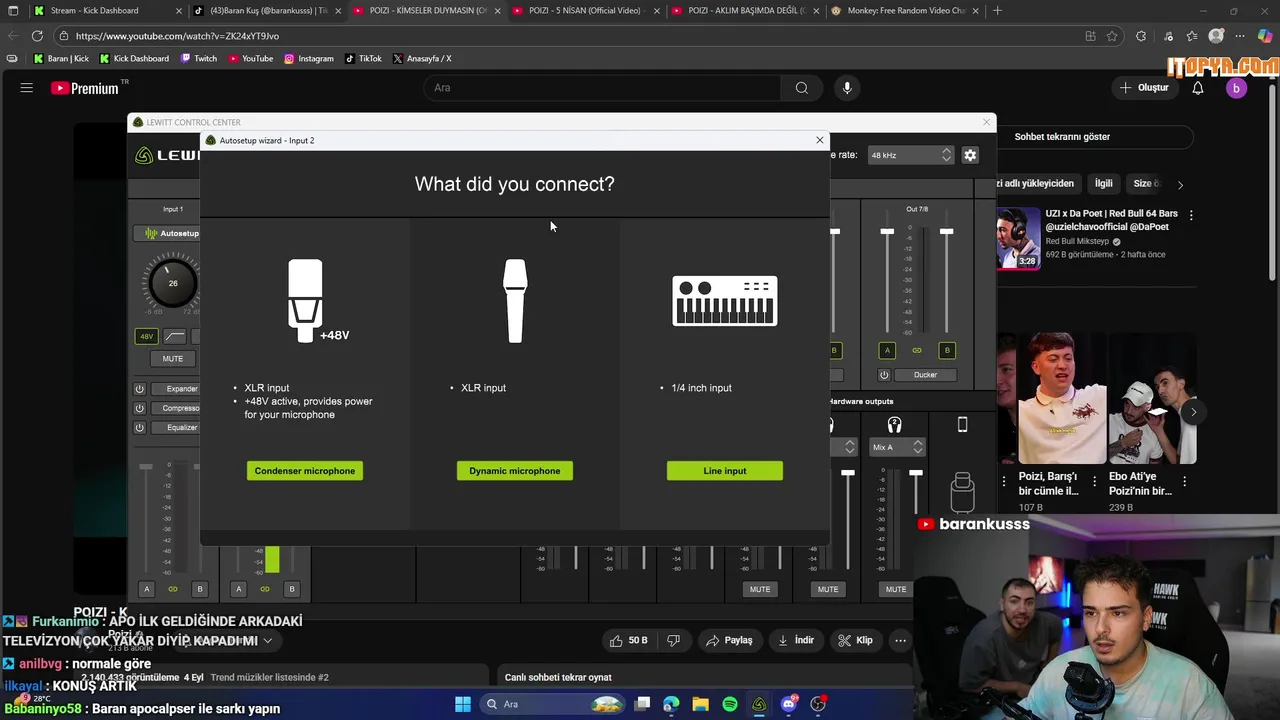Screen dimensions: 1280x720
Task: Choose the Line input option
Action: [725, 471]
